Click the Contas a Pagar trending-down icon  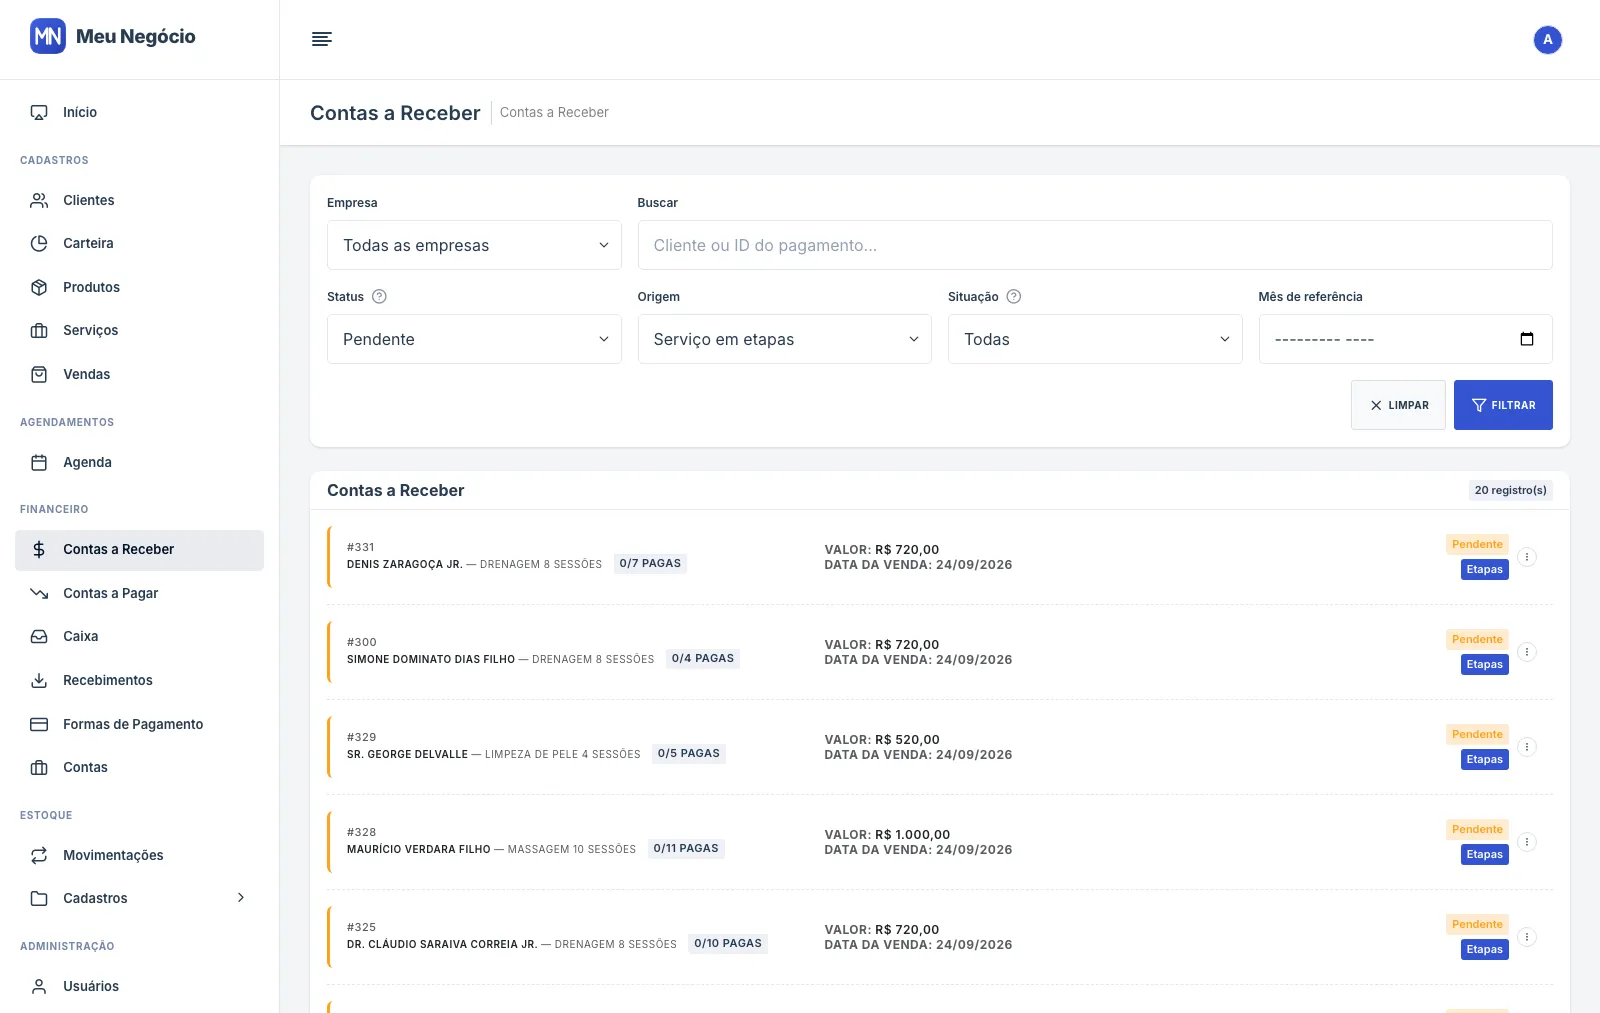click(39, 593)
